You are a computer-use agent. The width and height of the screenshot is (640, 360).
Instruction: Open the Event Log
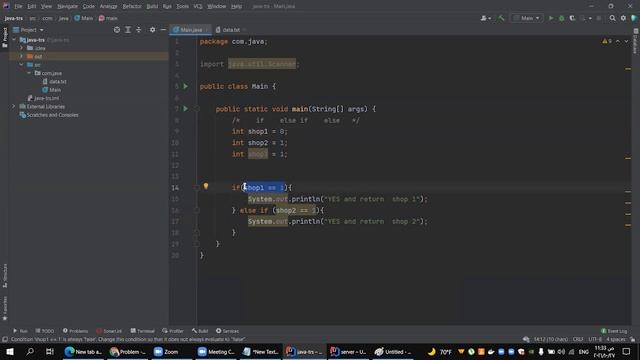pyautogui.click(x=614, y=331)
